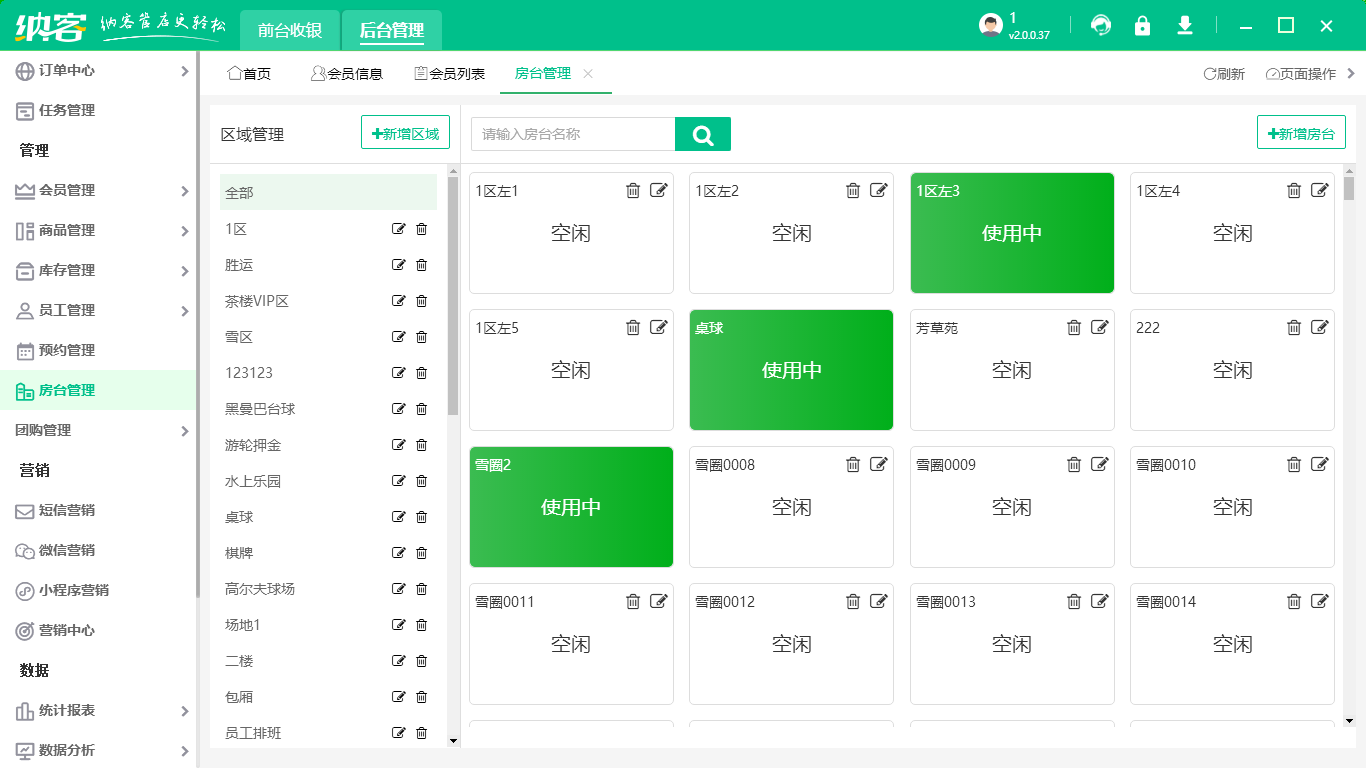The height and width of the screenshot is (768, 1366).
Task: Delete the 茶楼VIP区 area
Action: [x=421, y=301]
